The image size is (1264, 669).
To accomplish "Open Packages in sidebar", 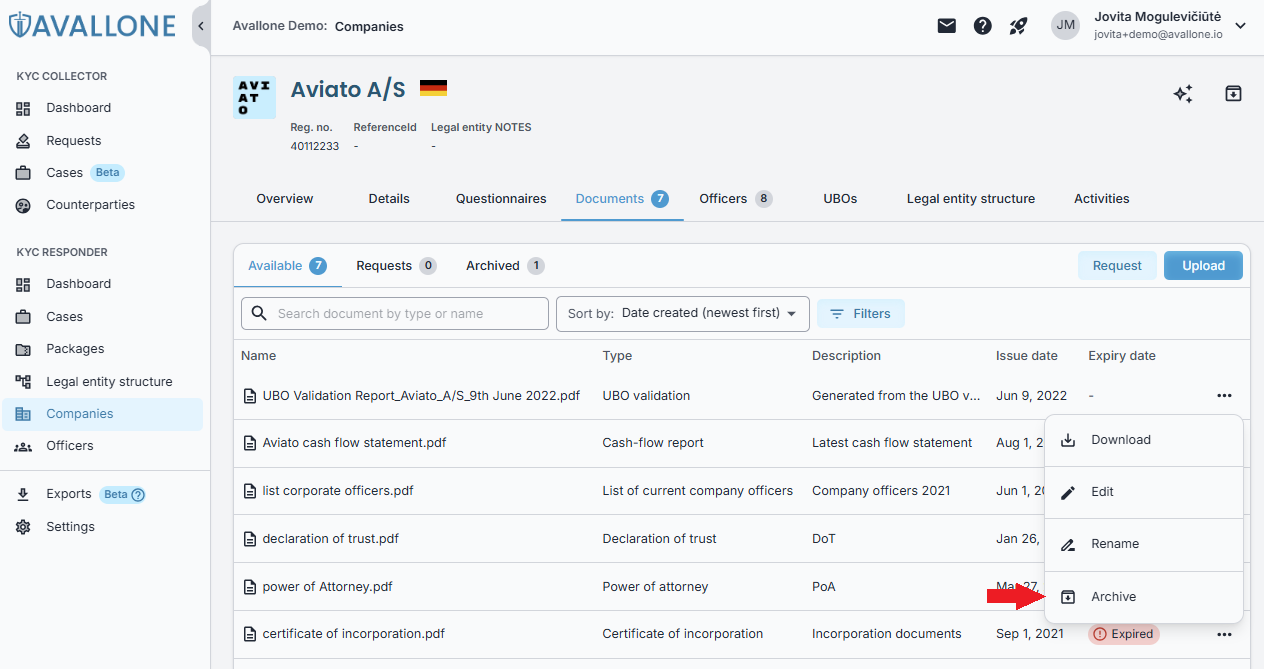I will tap(75, 349).
